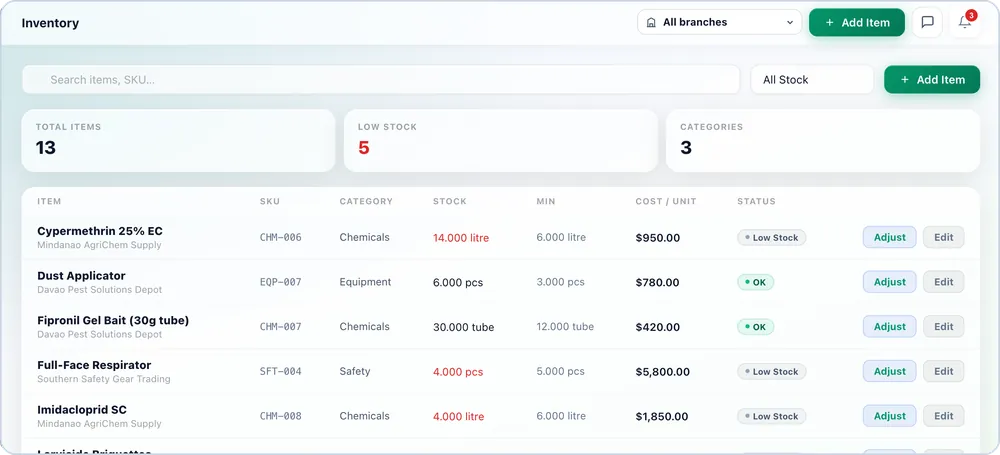Click the 14.000 litre stock value

pyautogui.click(x=461, y=238)
